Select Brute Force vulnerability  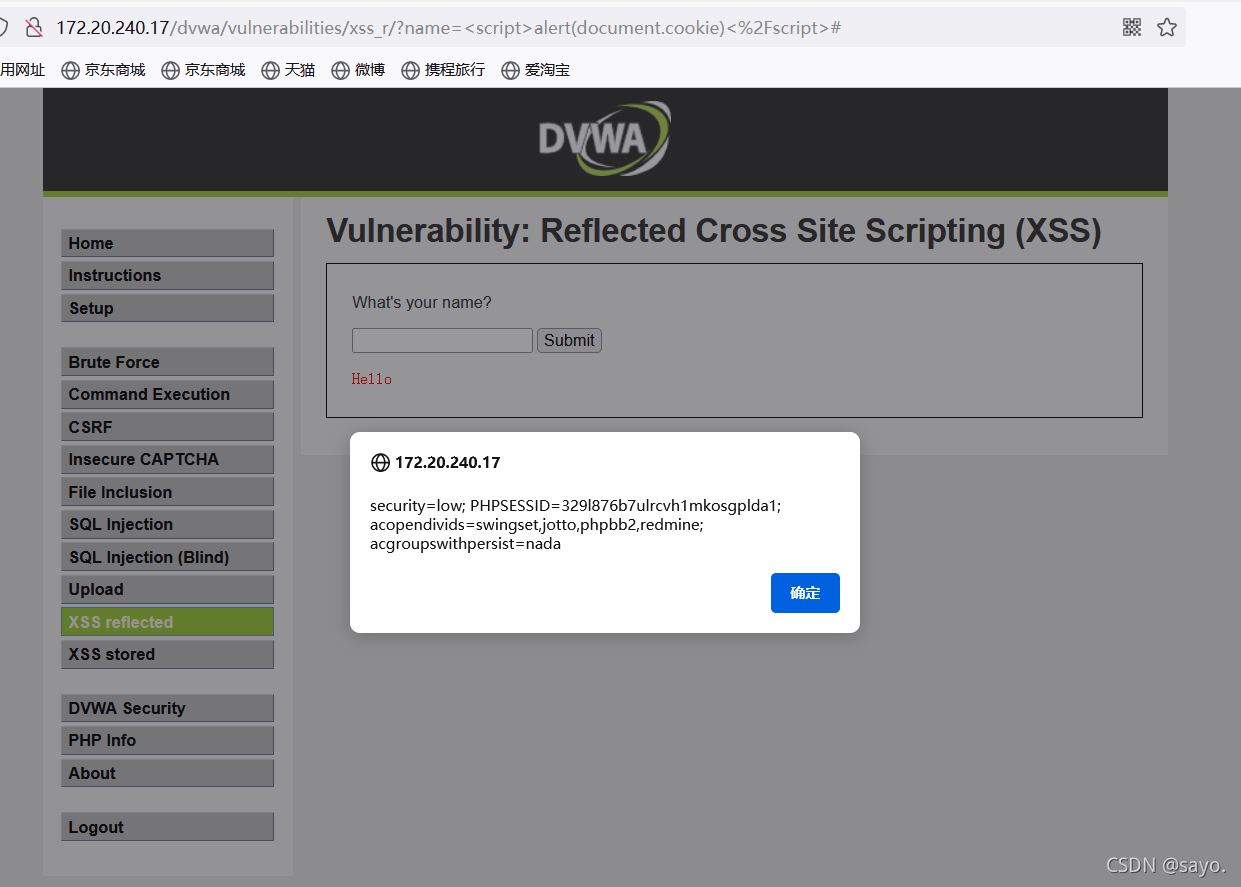click(x=167, y=362)
